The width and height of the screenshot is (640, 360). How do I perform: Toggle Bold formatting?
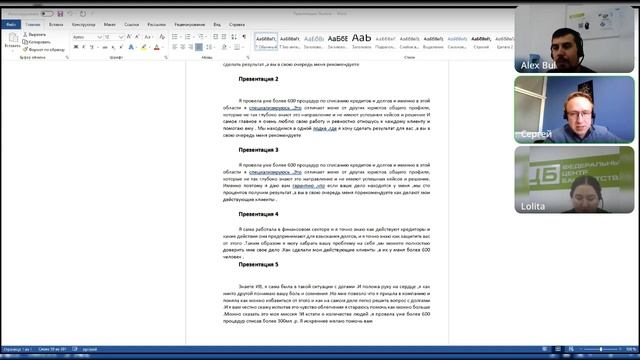(76, 47)
